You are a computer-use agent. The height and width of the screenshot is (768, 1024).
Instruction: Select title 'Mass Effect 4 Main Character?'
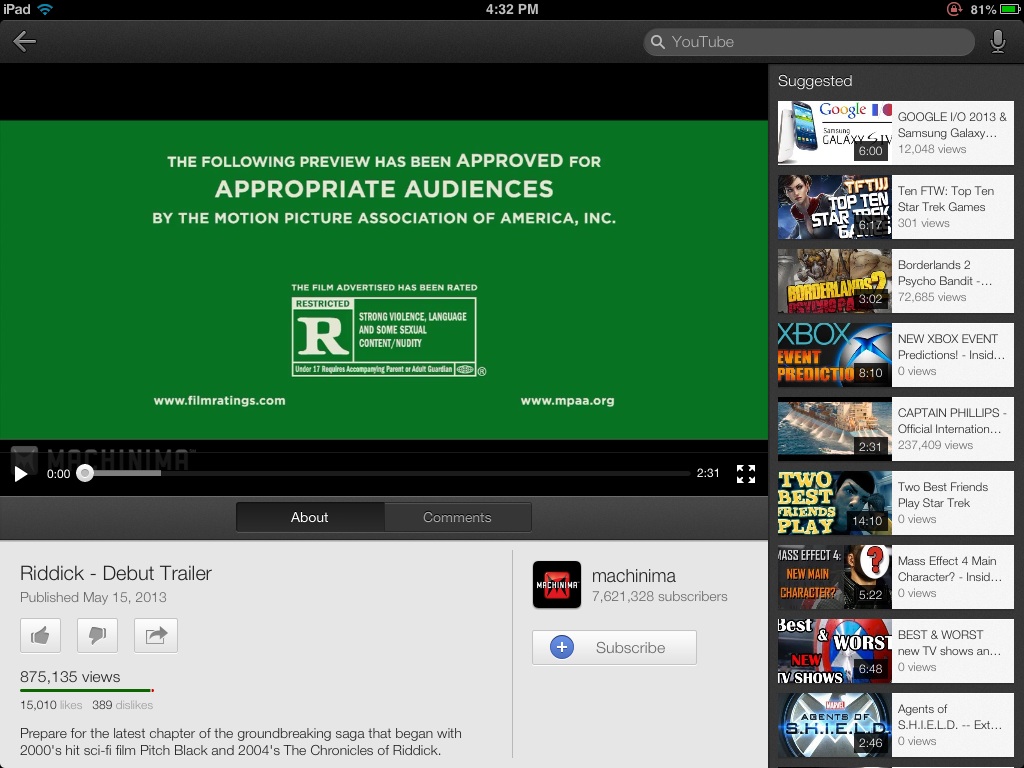click(950, 569)
